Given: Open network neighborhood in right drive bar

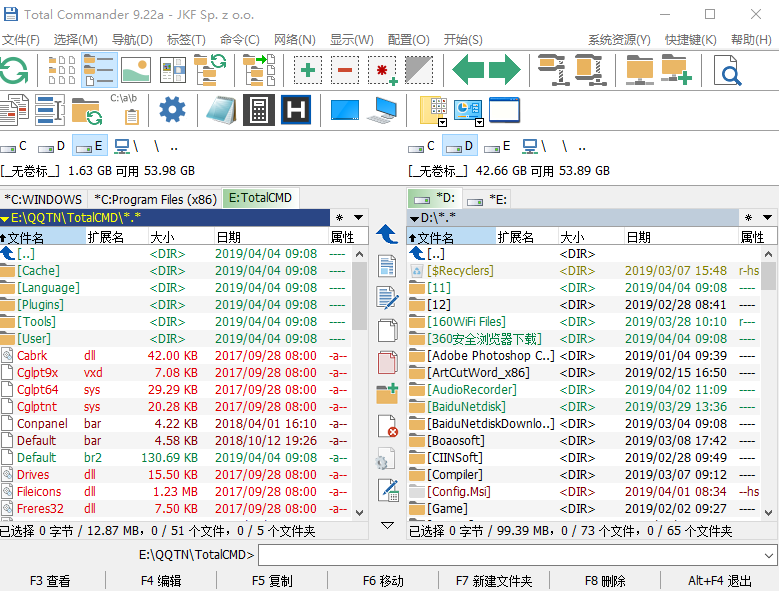Looking at the screenshot, I should pos(534,146).
